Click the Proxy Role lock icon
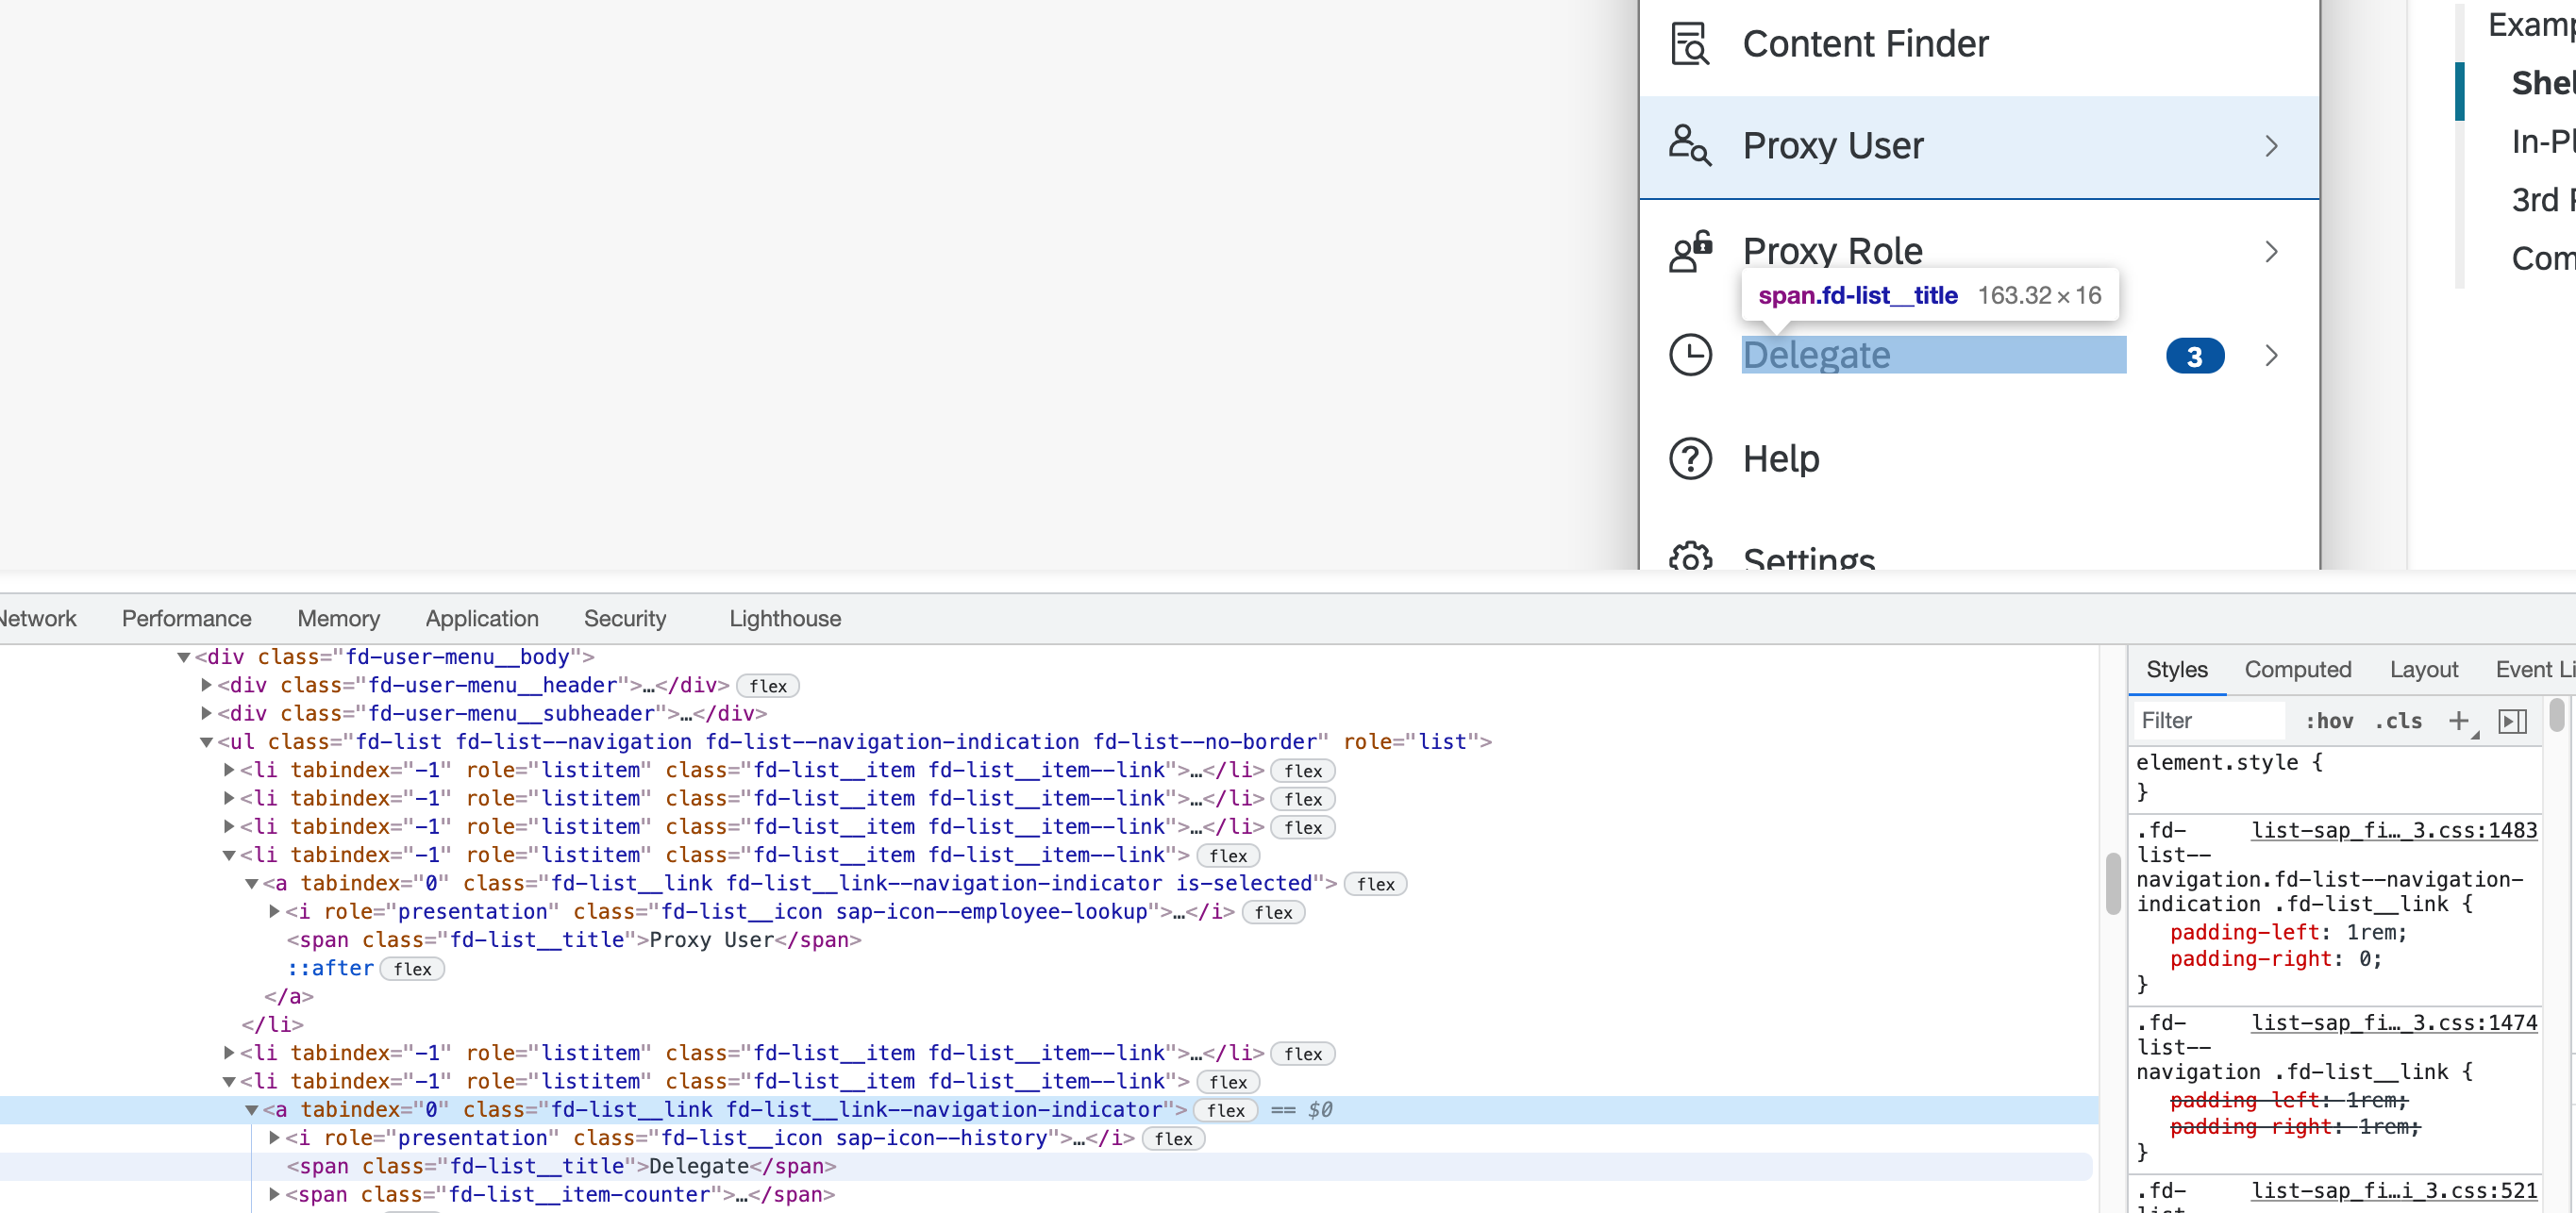 (1689, 251)
